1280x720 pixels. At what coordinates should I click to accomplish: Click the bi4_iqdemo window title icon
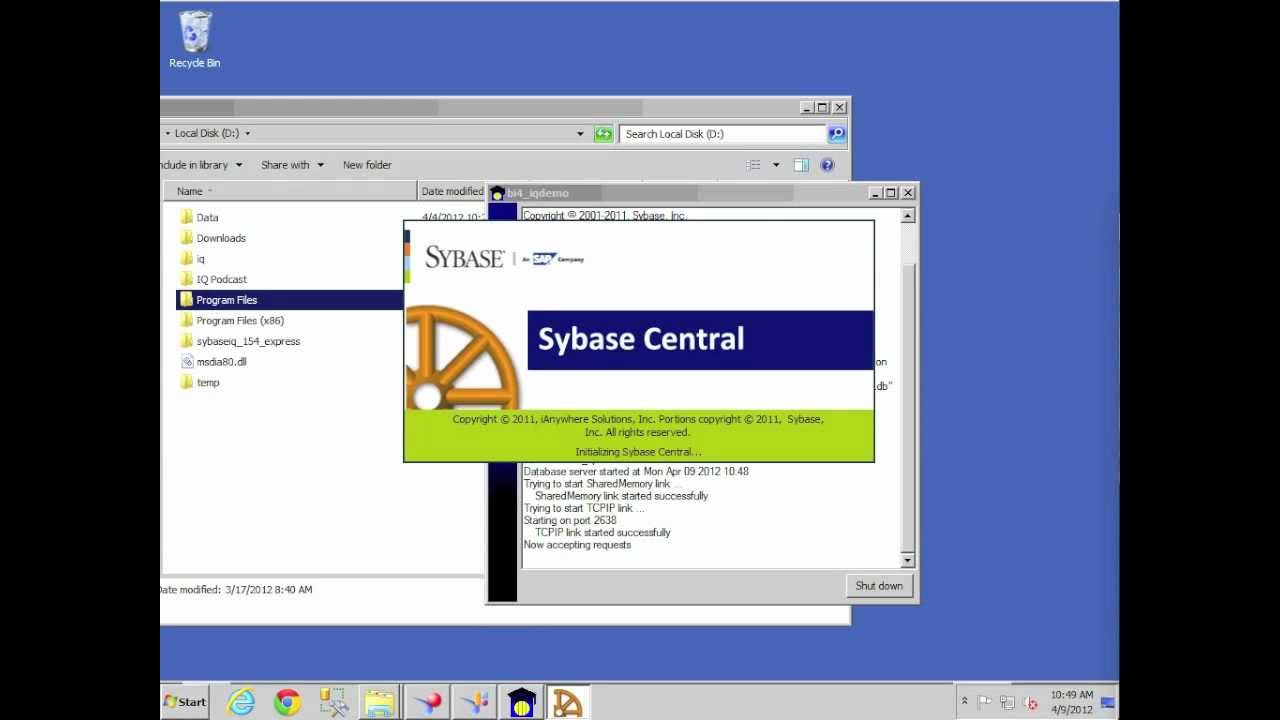click(x=497, y=193)
